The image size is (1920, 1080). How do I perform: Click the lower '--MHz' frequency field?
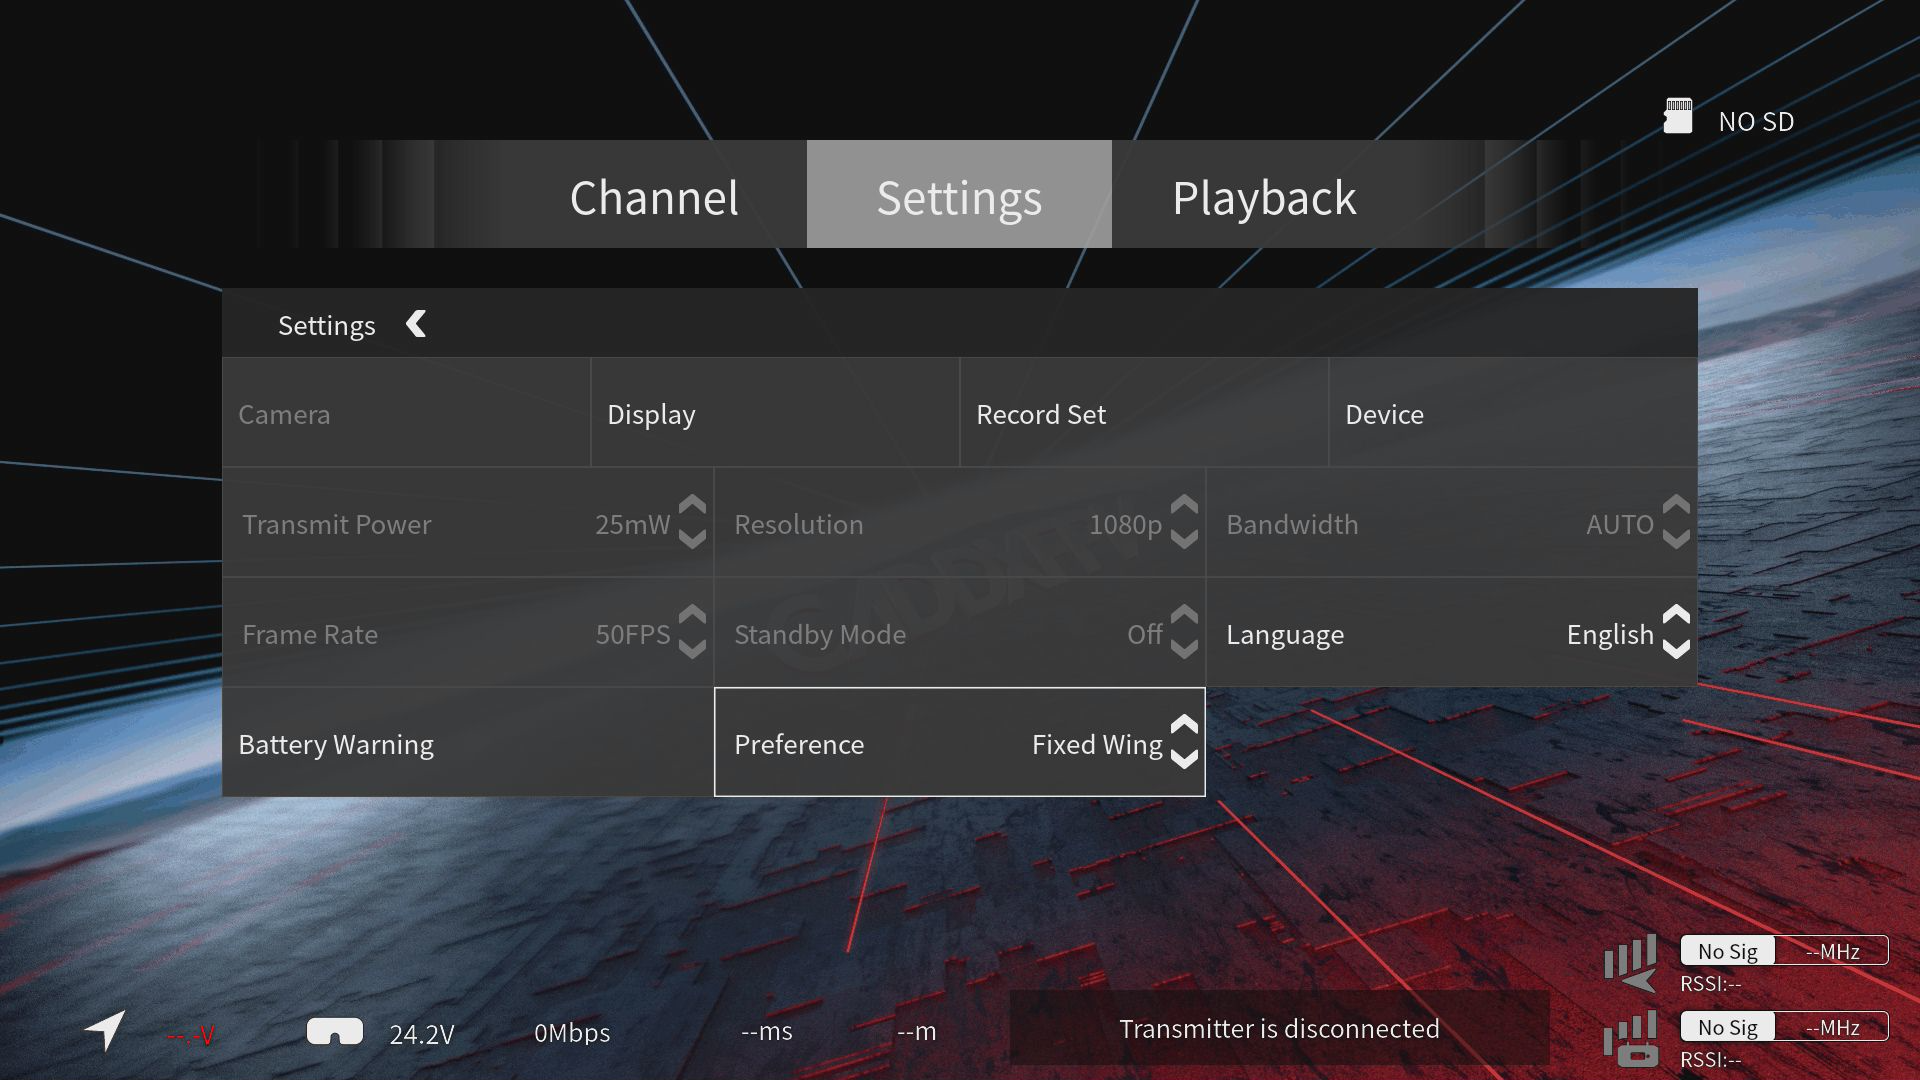pos(1832,1027)
